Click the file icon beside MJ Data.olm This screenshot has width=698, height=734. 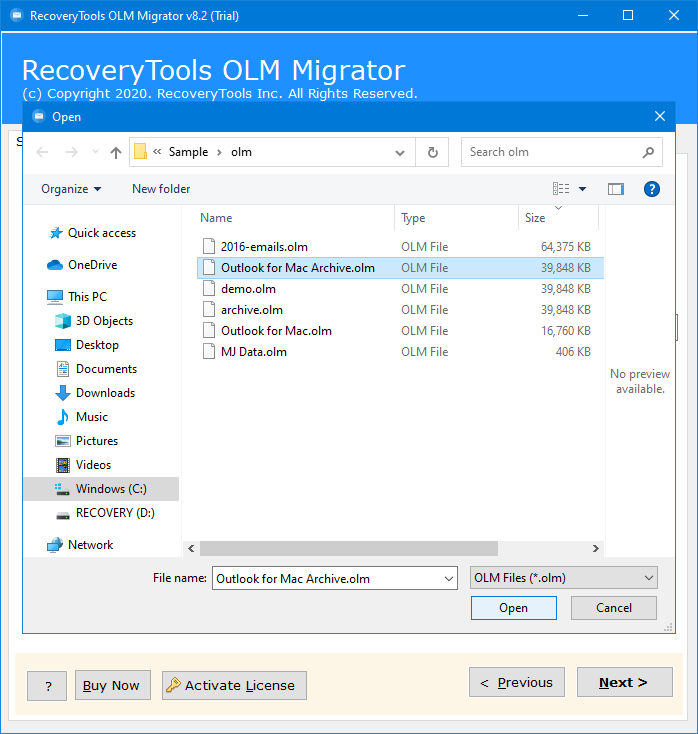(209, 352)
